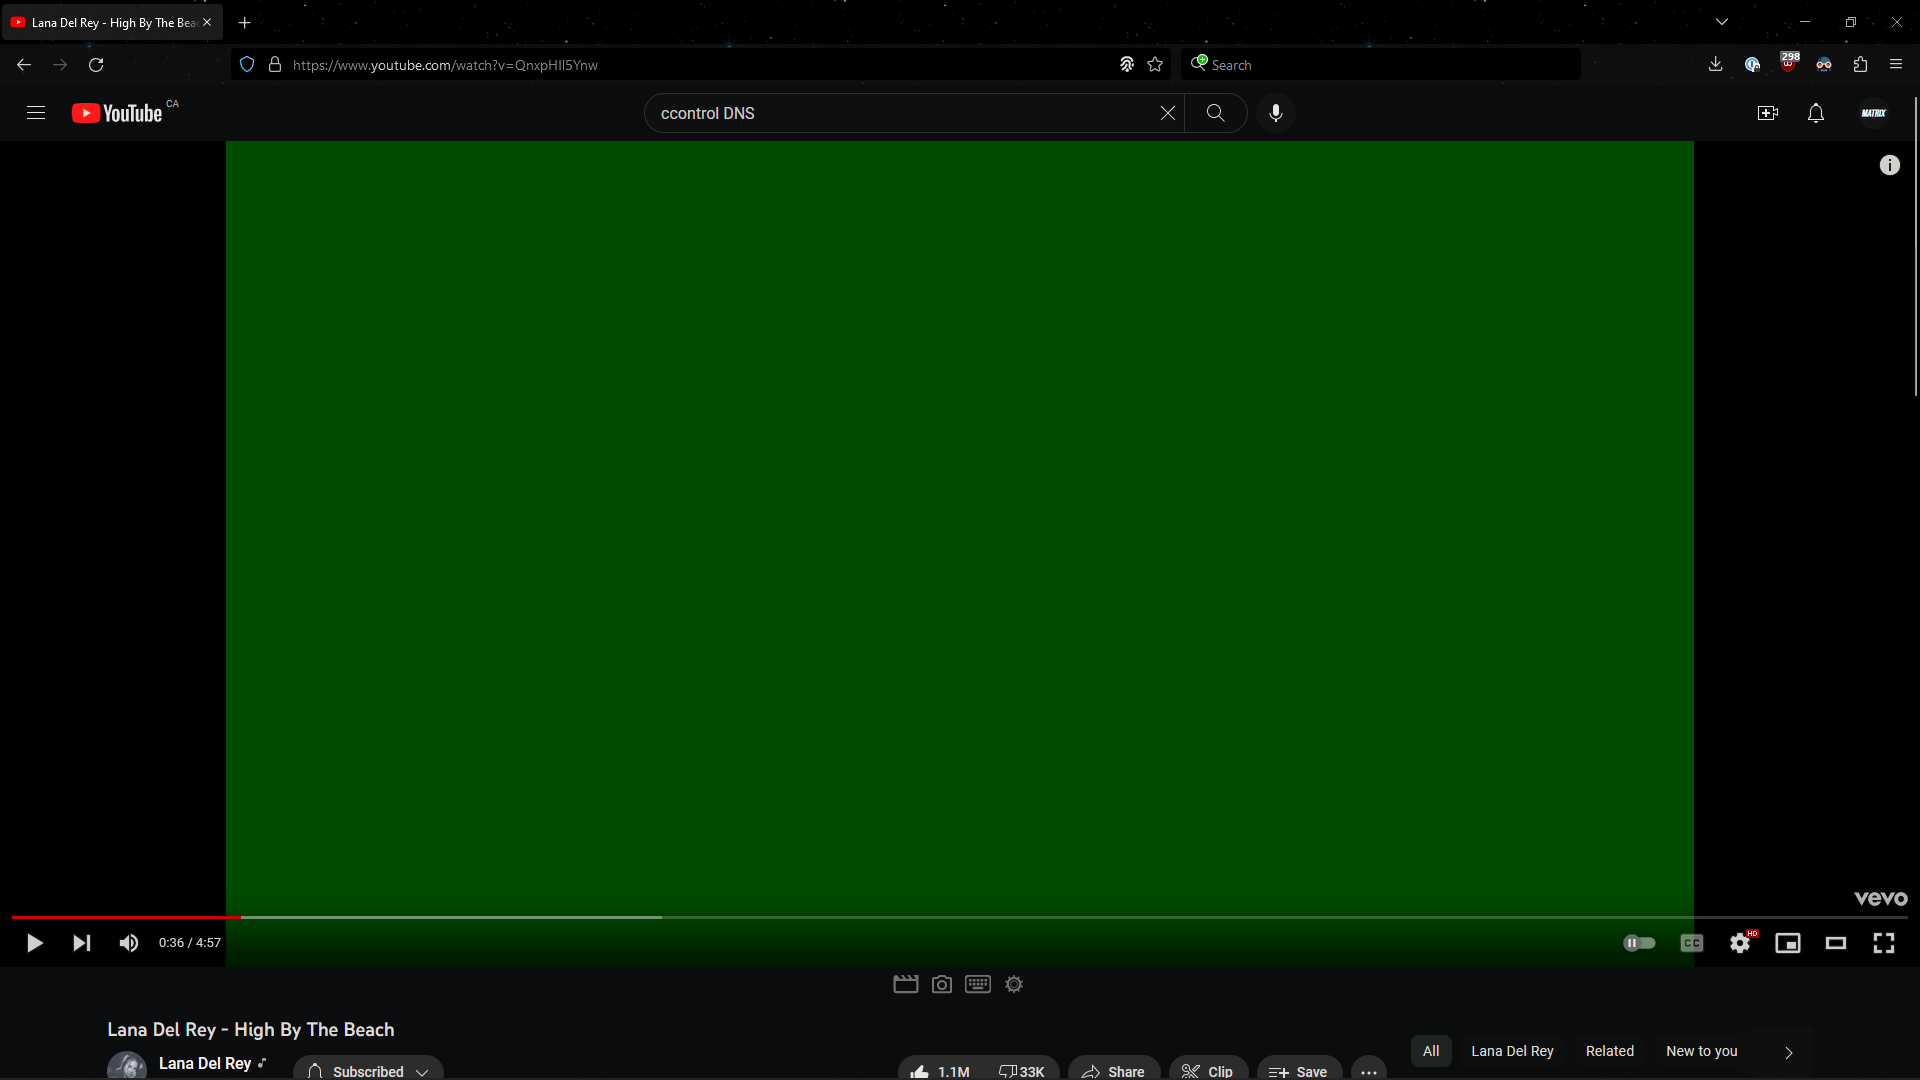Screen dimensions: 1920x1080
Task: Play the paused video
Action: click(x=34, y=943)
